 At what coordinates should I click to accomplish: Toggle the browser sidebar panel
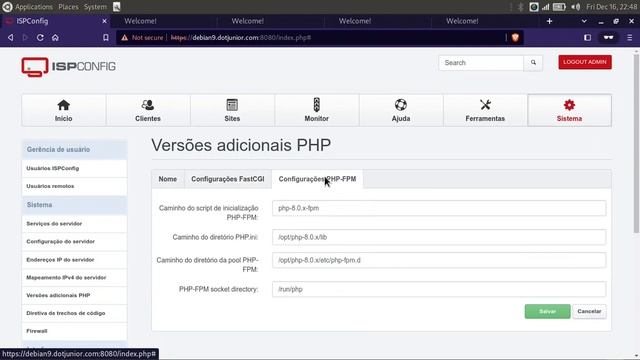587,38
